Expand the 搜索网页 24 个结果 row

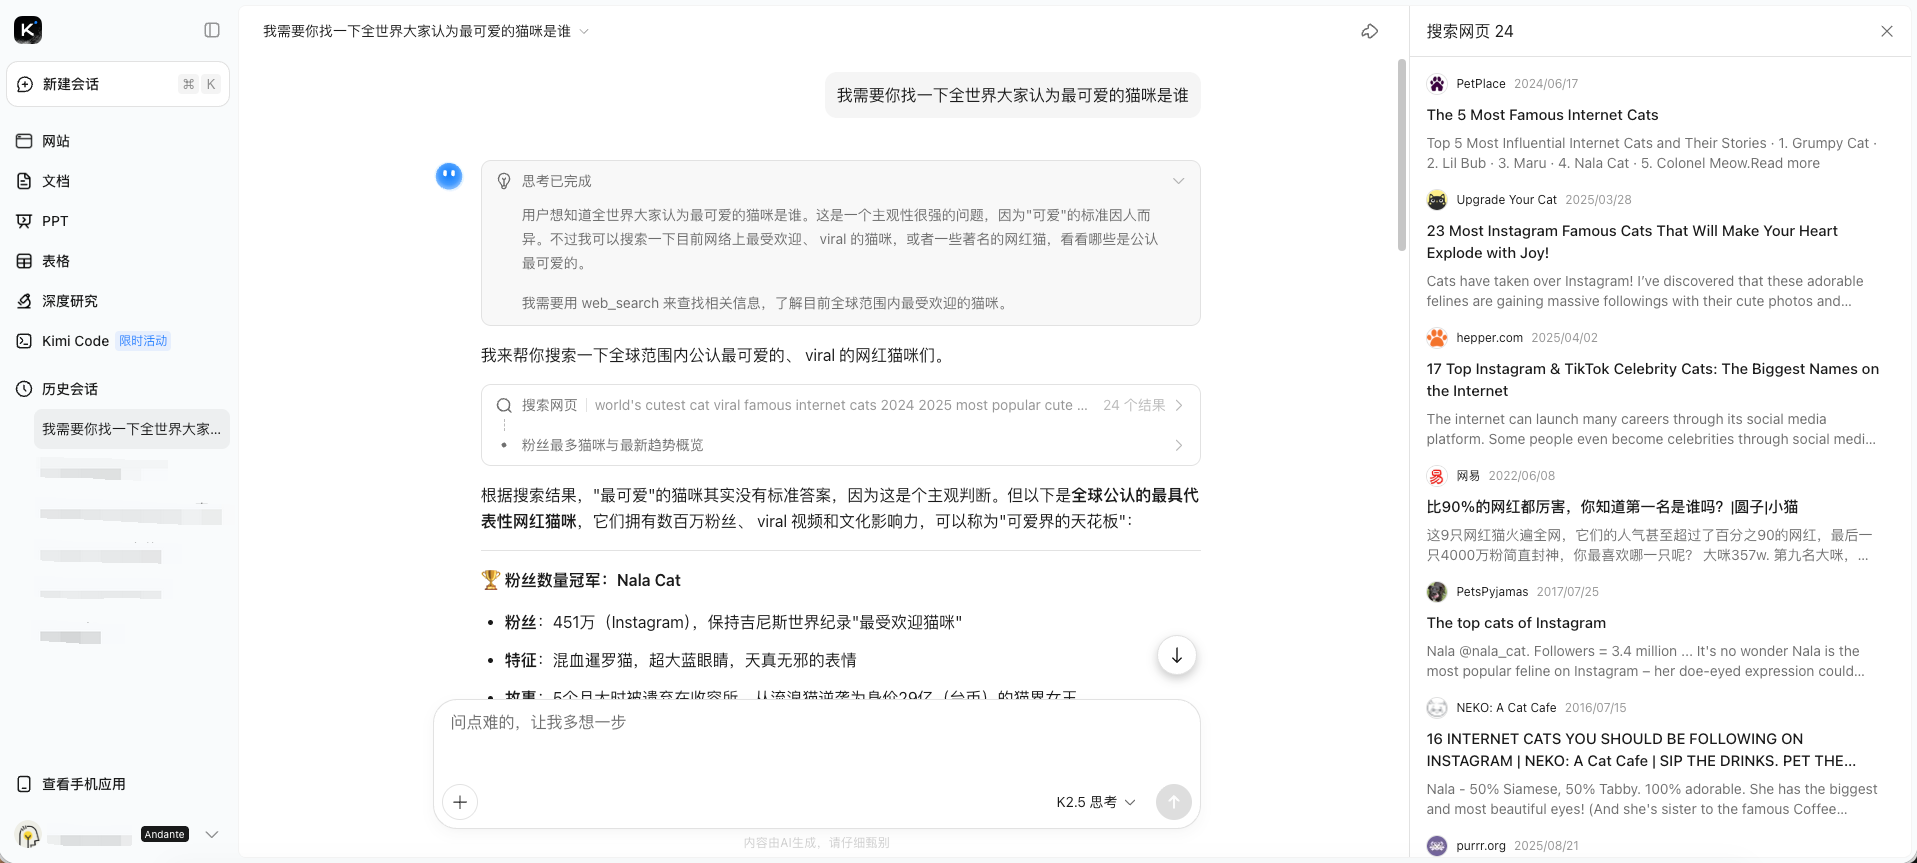pyautogui.click(x=841, y=405)
